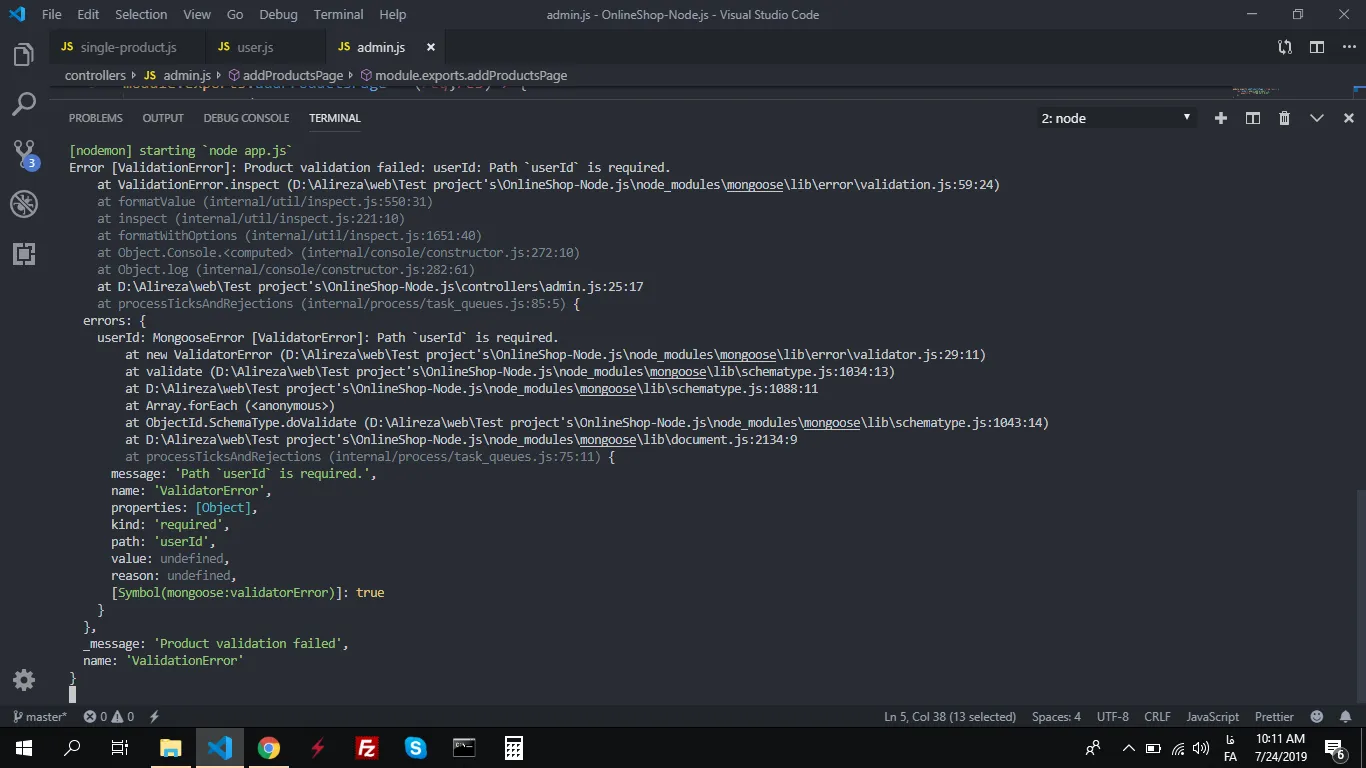Open the View menu
The image size is (1366, 768).
click(x=197, y=15)
